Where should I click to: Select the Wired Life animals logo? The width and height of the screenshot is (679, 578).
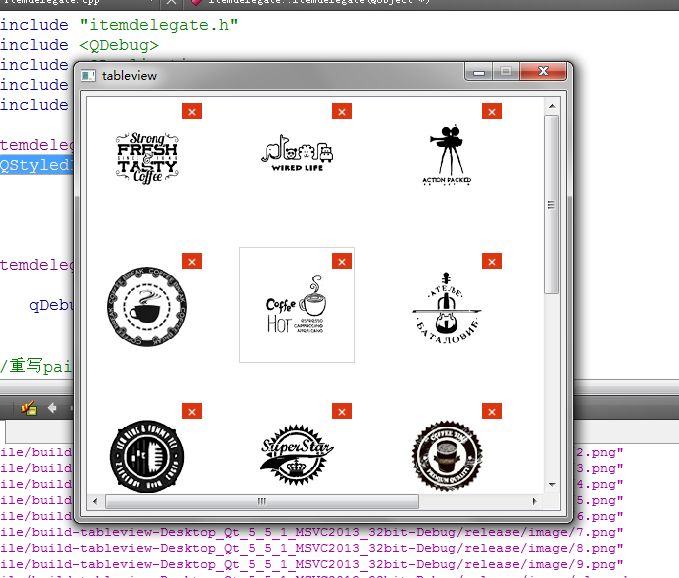297,153
